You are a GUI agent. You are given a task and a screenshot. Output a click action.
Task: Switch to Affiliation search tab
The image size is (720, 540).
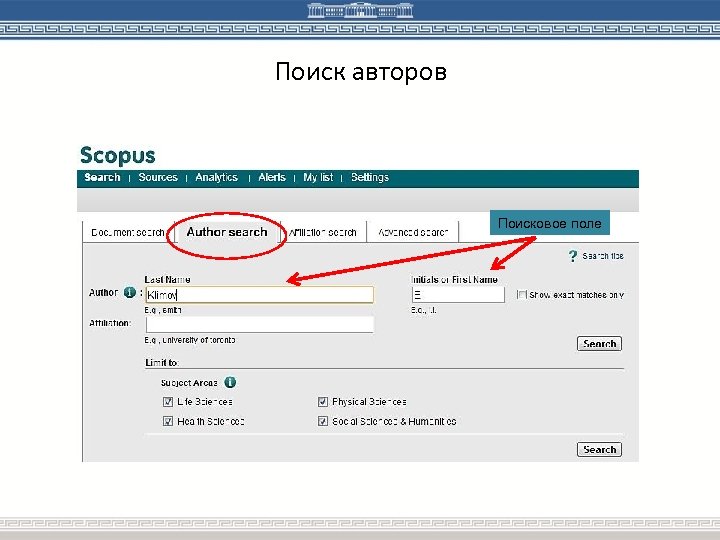322,232
